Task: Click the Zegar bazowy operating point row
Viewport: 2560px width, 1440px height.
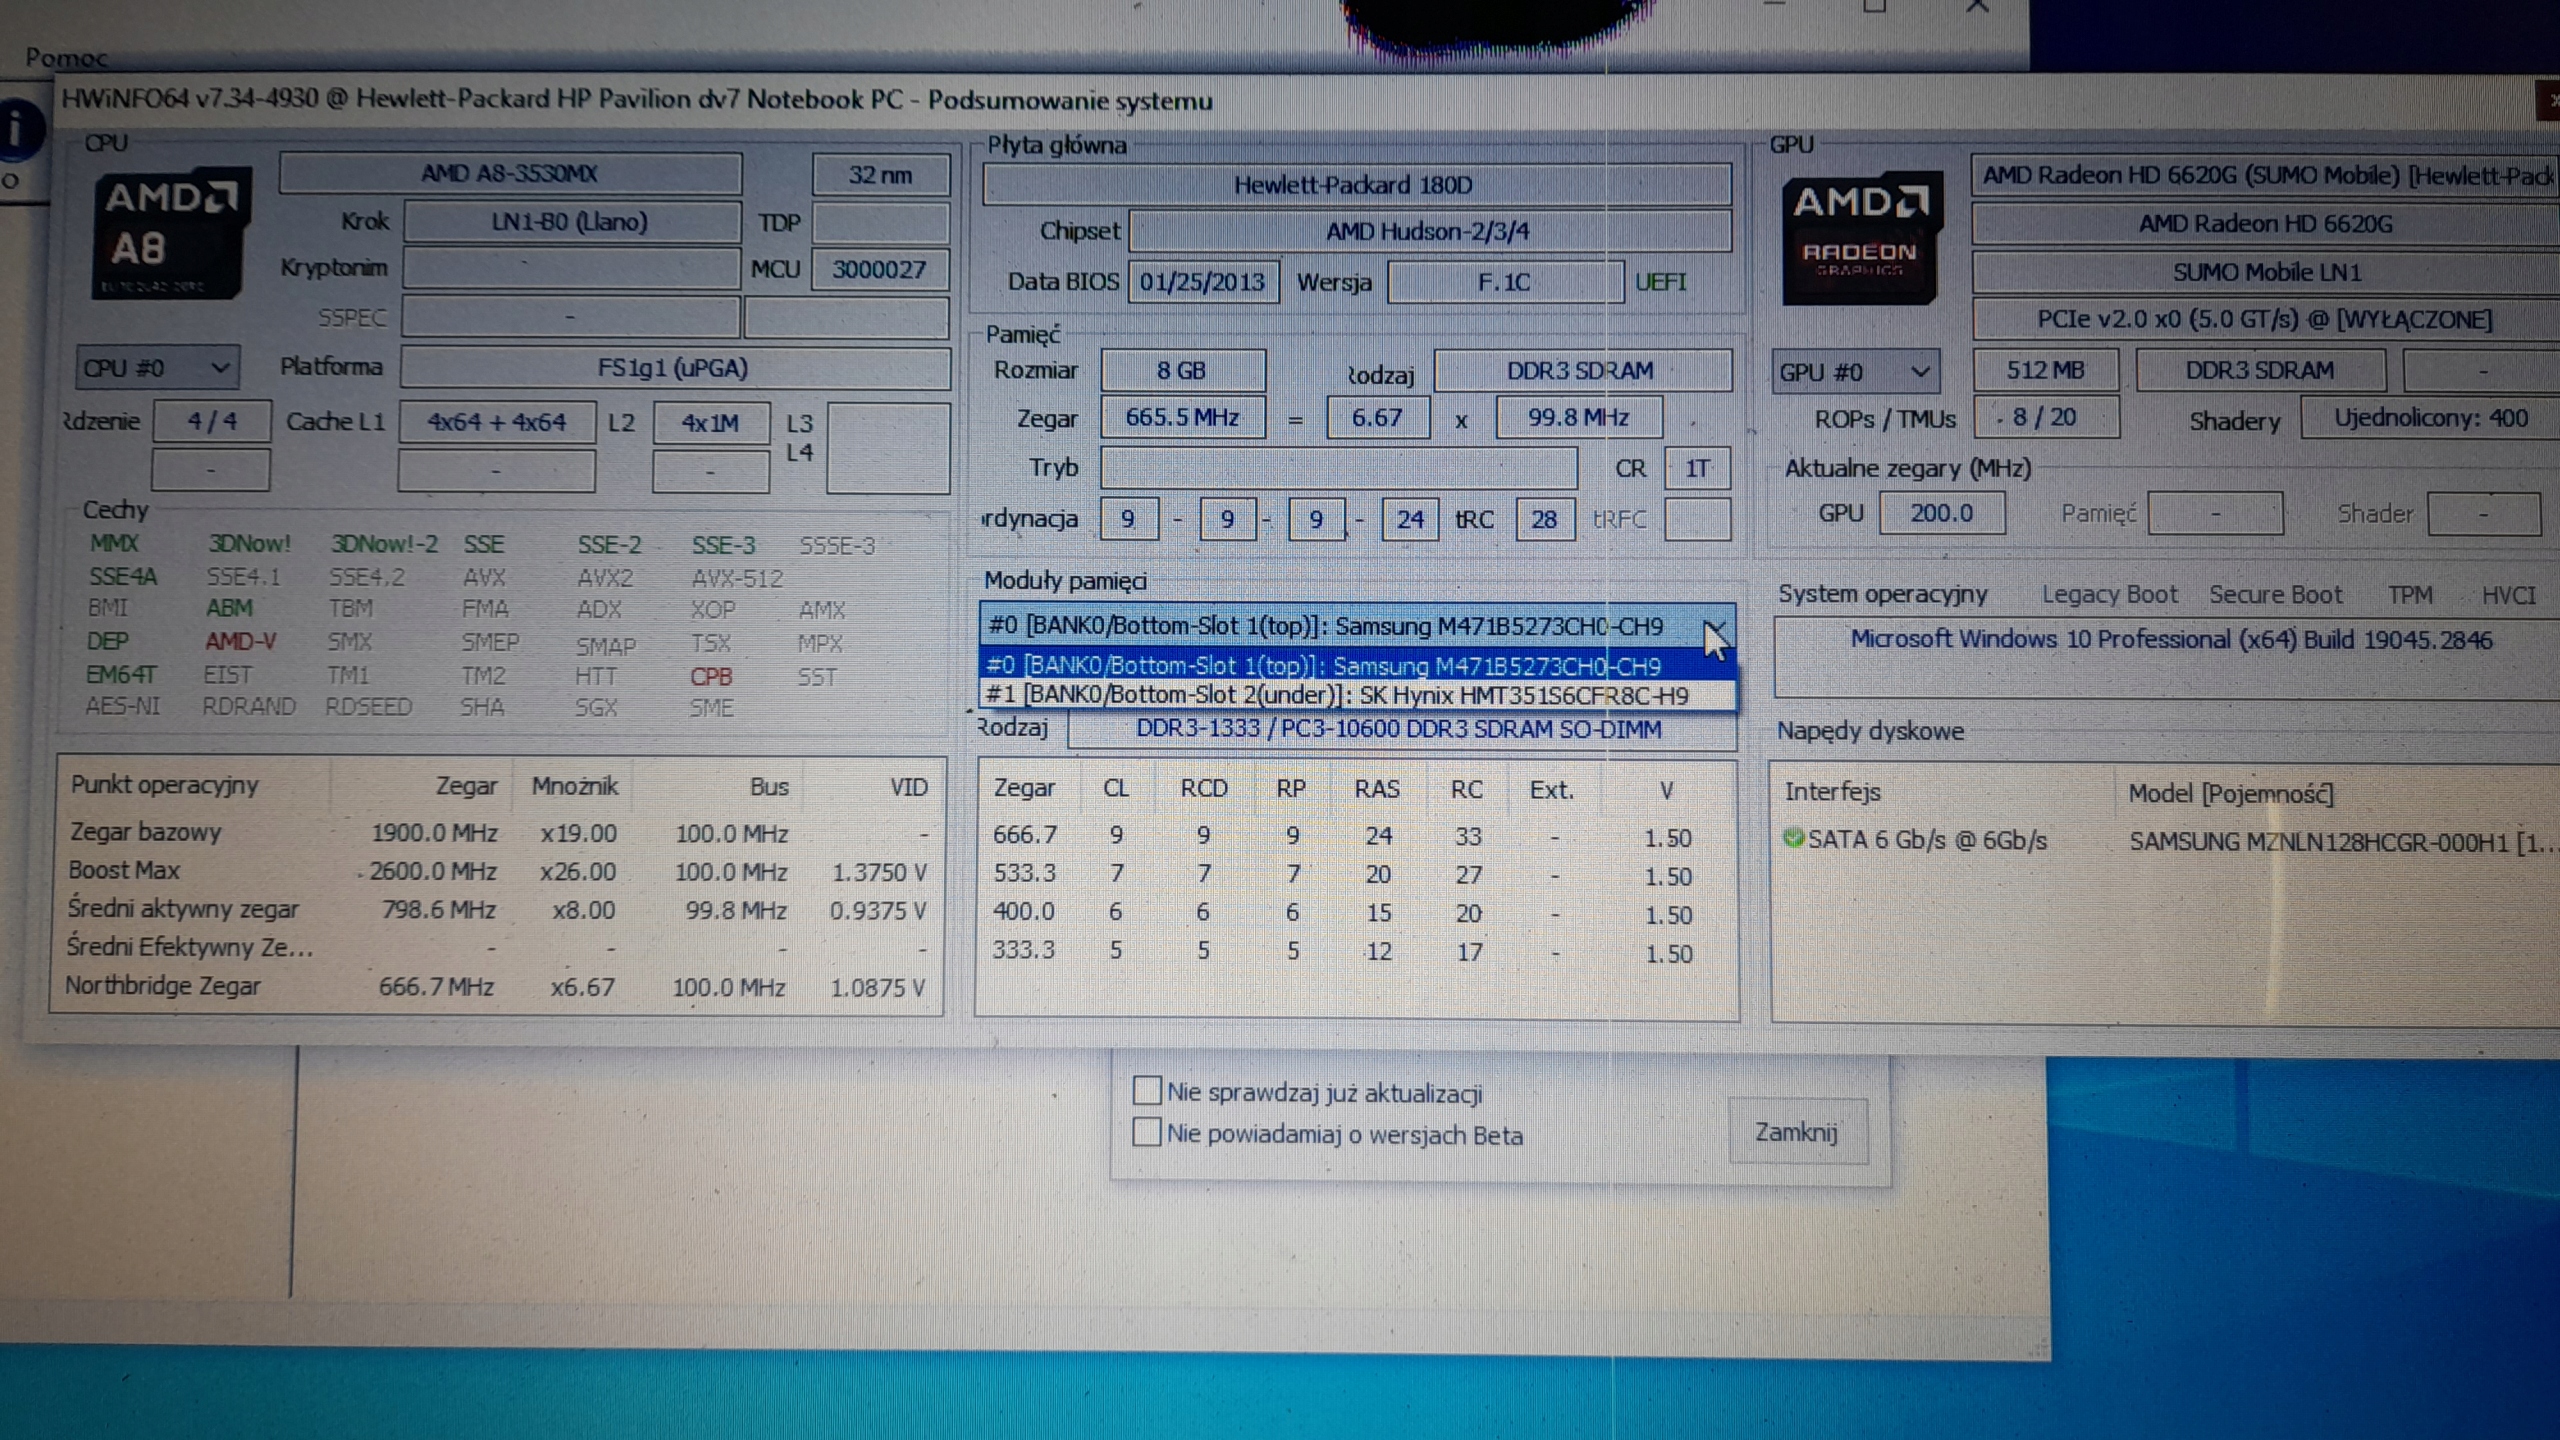Action: tap(498, 833)
